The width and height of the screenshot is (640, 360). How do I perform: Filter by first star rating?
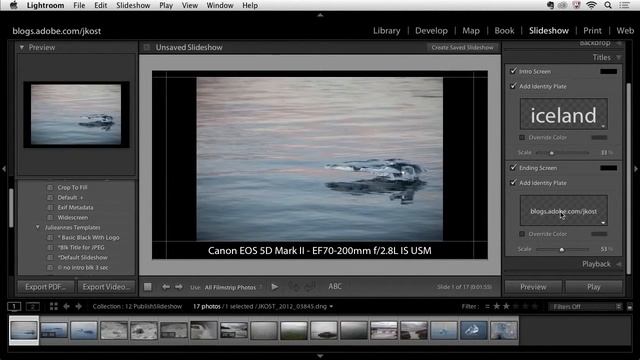coord(497,306)
